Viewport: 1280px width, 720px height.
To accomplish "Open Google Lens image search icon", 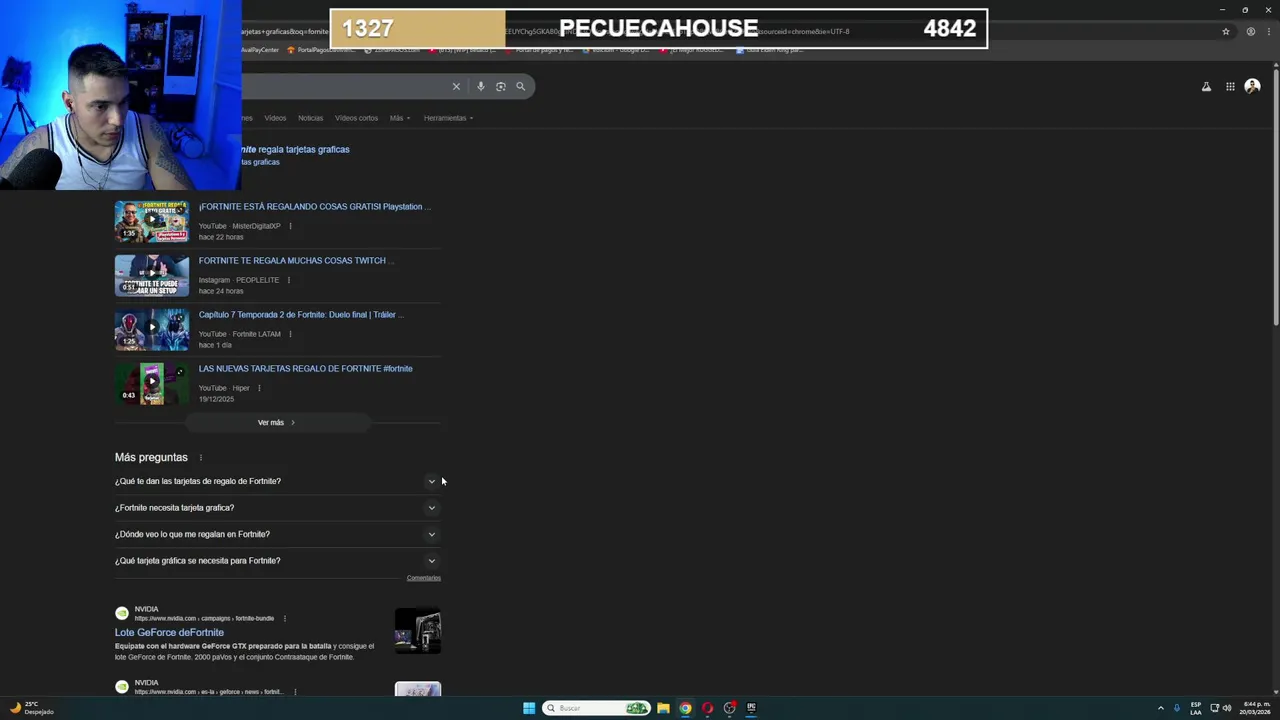I will [x=501, y=87].
